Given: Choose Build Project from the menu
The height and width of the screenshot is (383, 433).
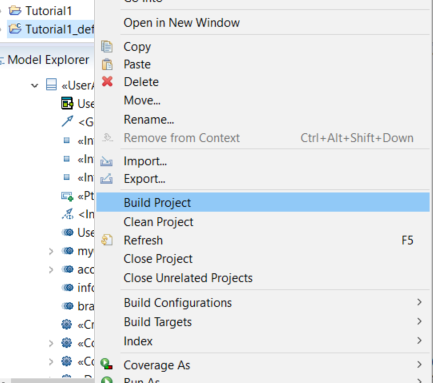Looking at the screenshot, I should pos(263,202).
